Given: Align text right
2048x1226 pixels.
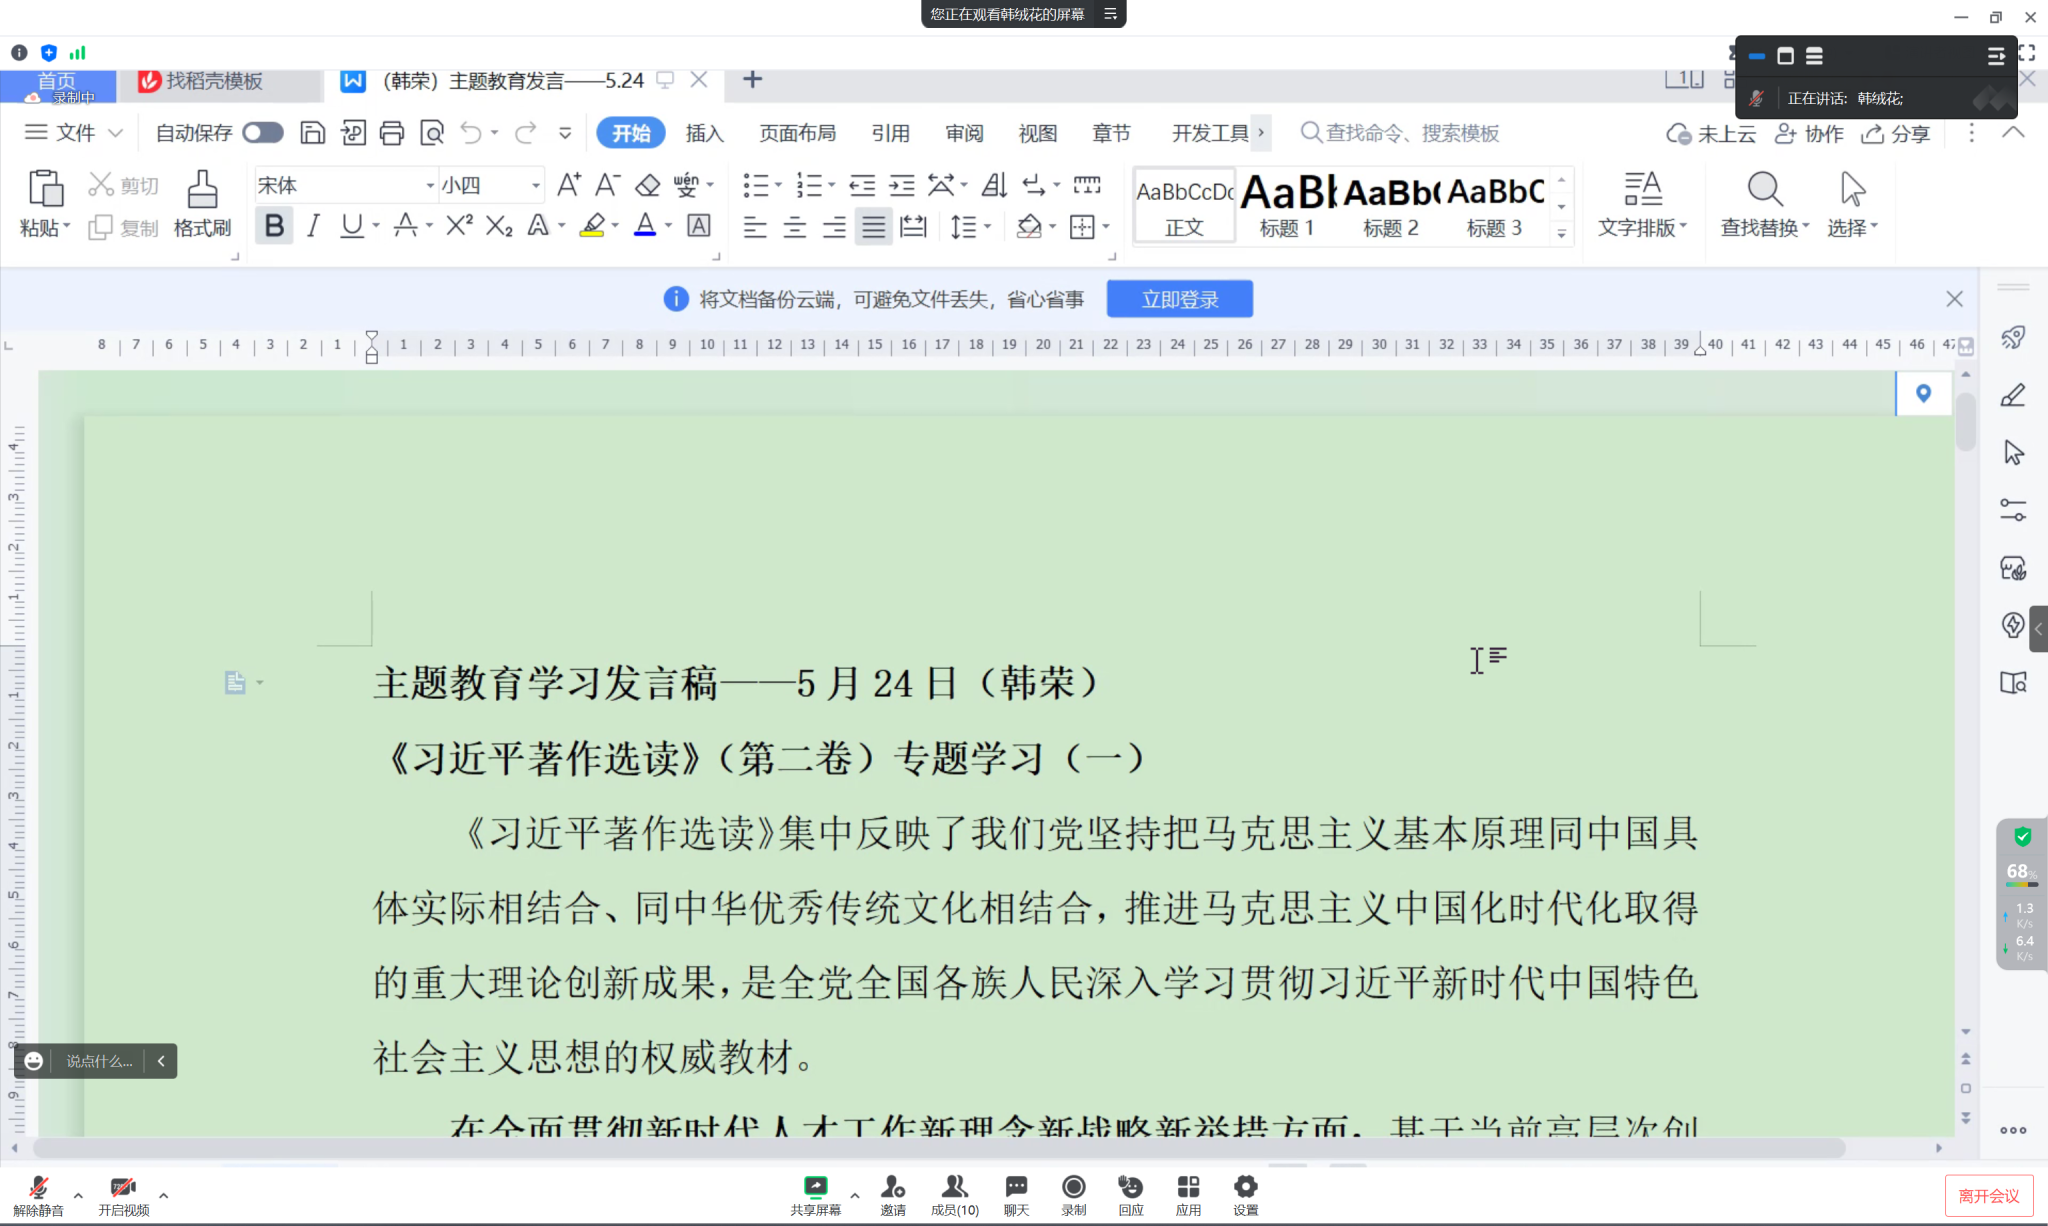Looking at the screenshot, I should (834, 227).
